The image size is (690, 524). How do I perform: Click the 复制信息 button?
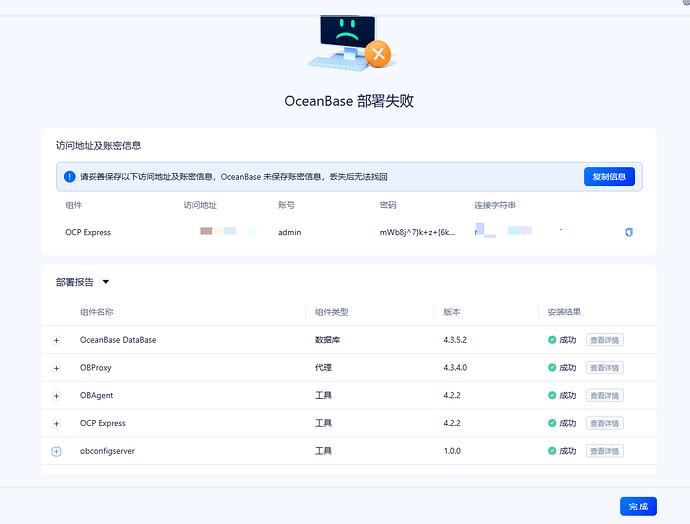coord(609,176)
